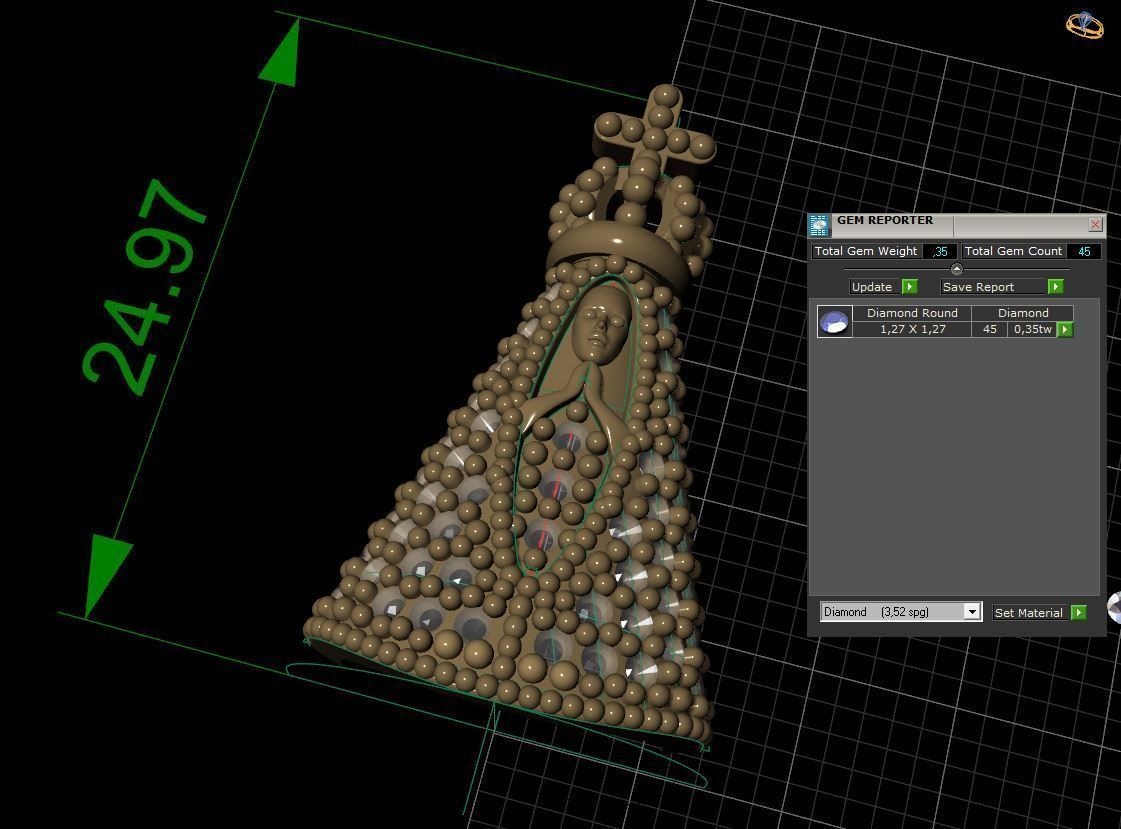
Task: Click the Total Gem Count label
Action: pyautogui.click(x=1013, y=252)
